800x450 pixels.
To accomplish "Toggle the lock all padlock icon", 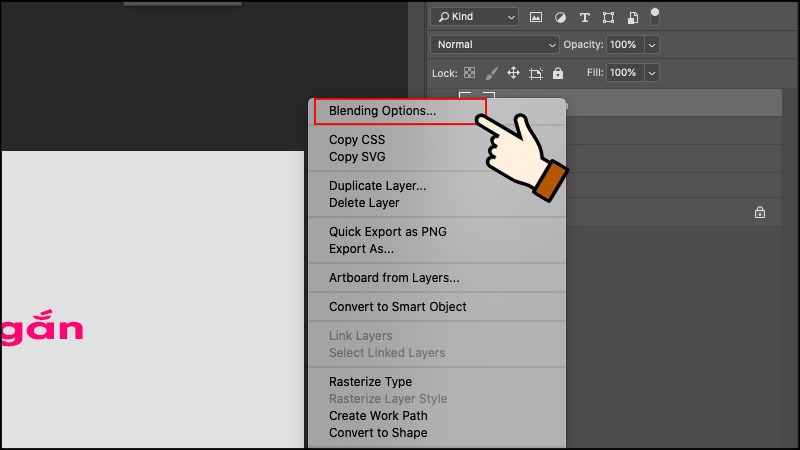I will pyautogui.click(x=558, y=73).
